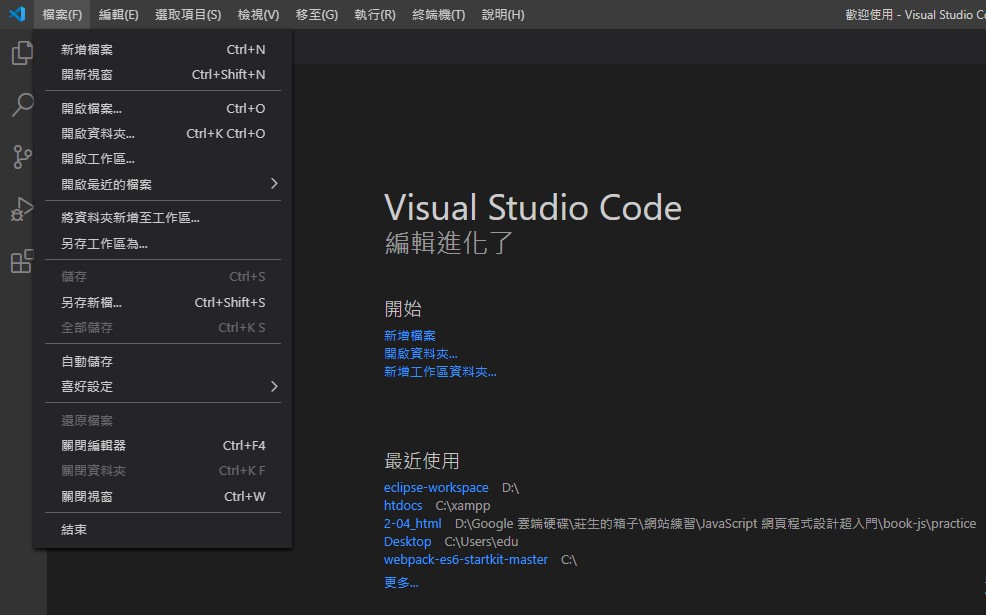986x615 pixels.
Task: Open the 移至(G) menu
Action: pos(316,14)
